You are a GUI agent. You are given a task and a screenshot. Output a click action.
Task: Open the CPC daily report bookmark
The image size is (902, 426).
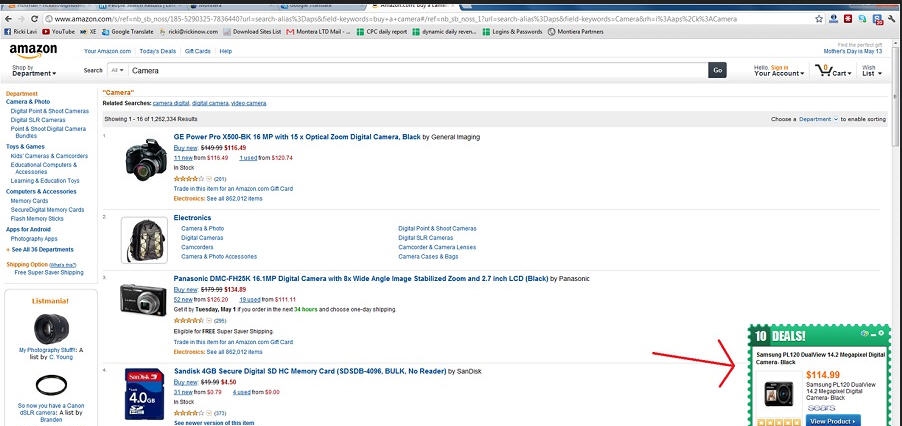click(382, 32)
